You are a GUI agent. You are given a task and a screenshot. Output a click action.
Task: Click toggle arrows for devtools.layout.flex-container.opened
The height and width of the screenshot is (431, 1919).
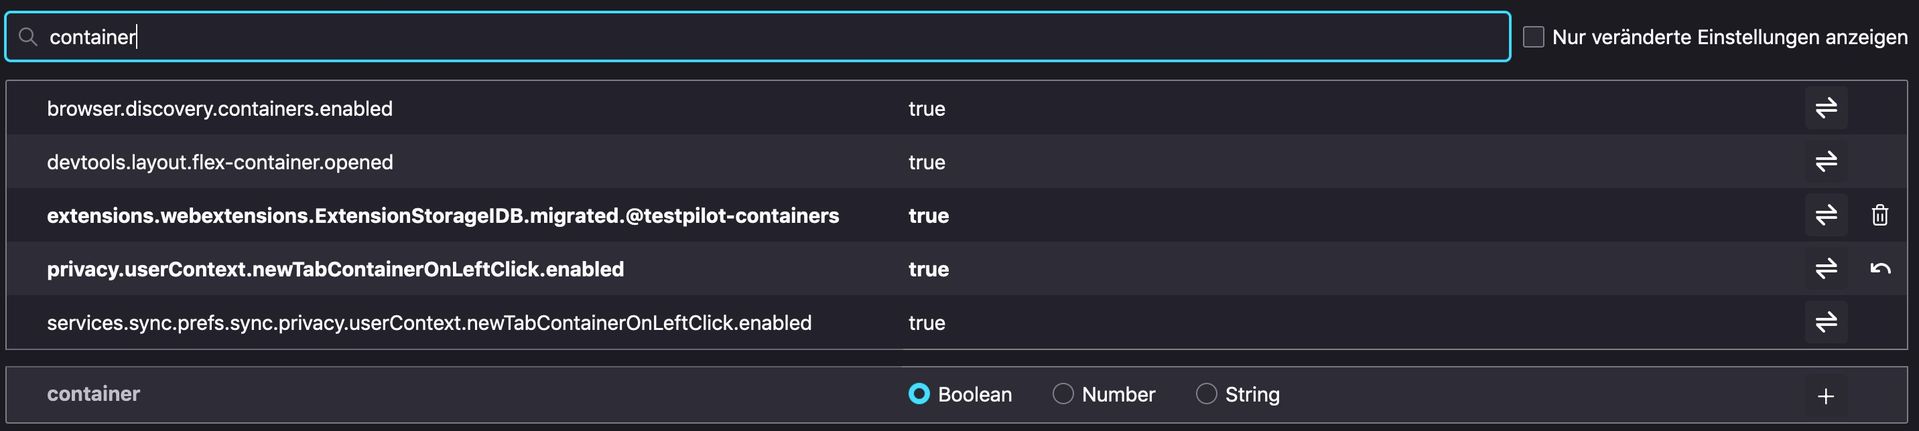tap(1825, 162)
